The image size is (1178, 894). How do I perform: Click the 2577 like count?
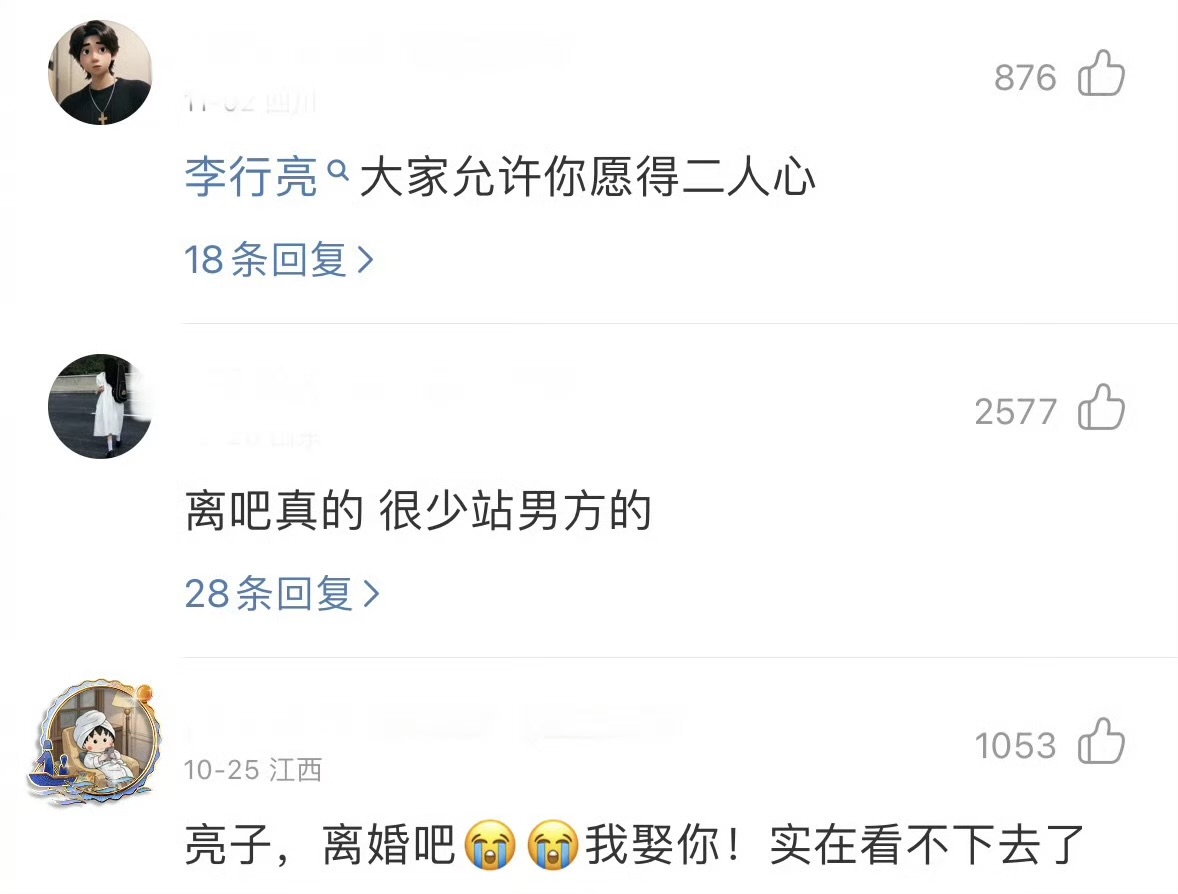pos(1016,412)
